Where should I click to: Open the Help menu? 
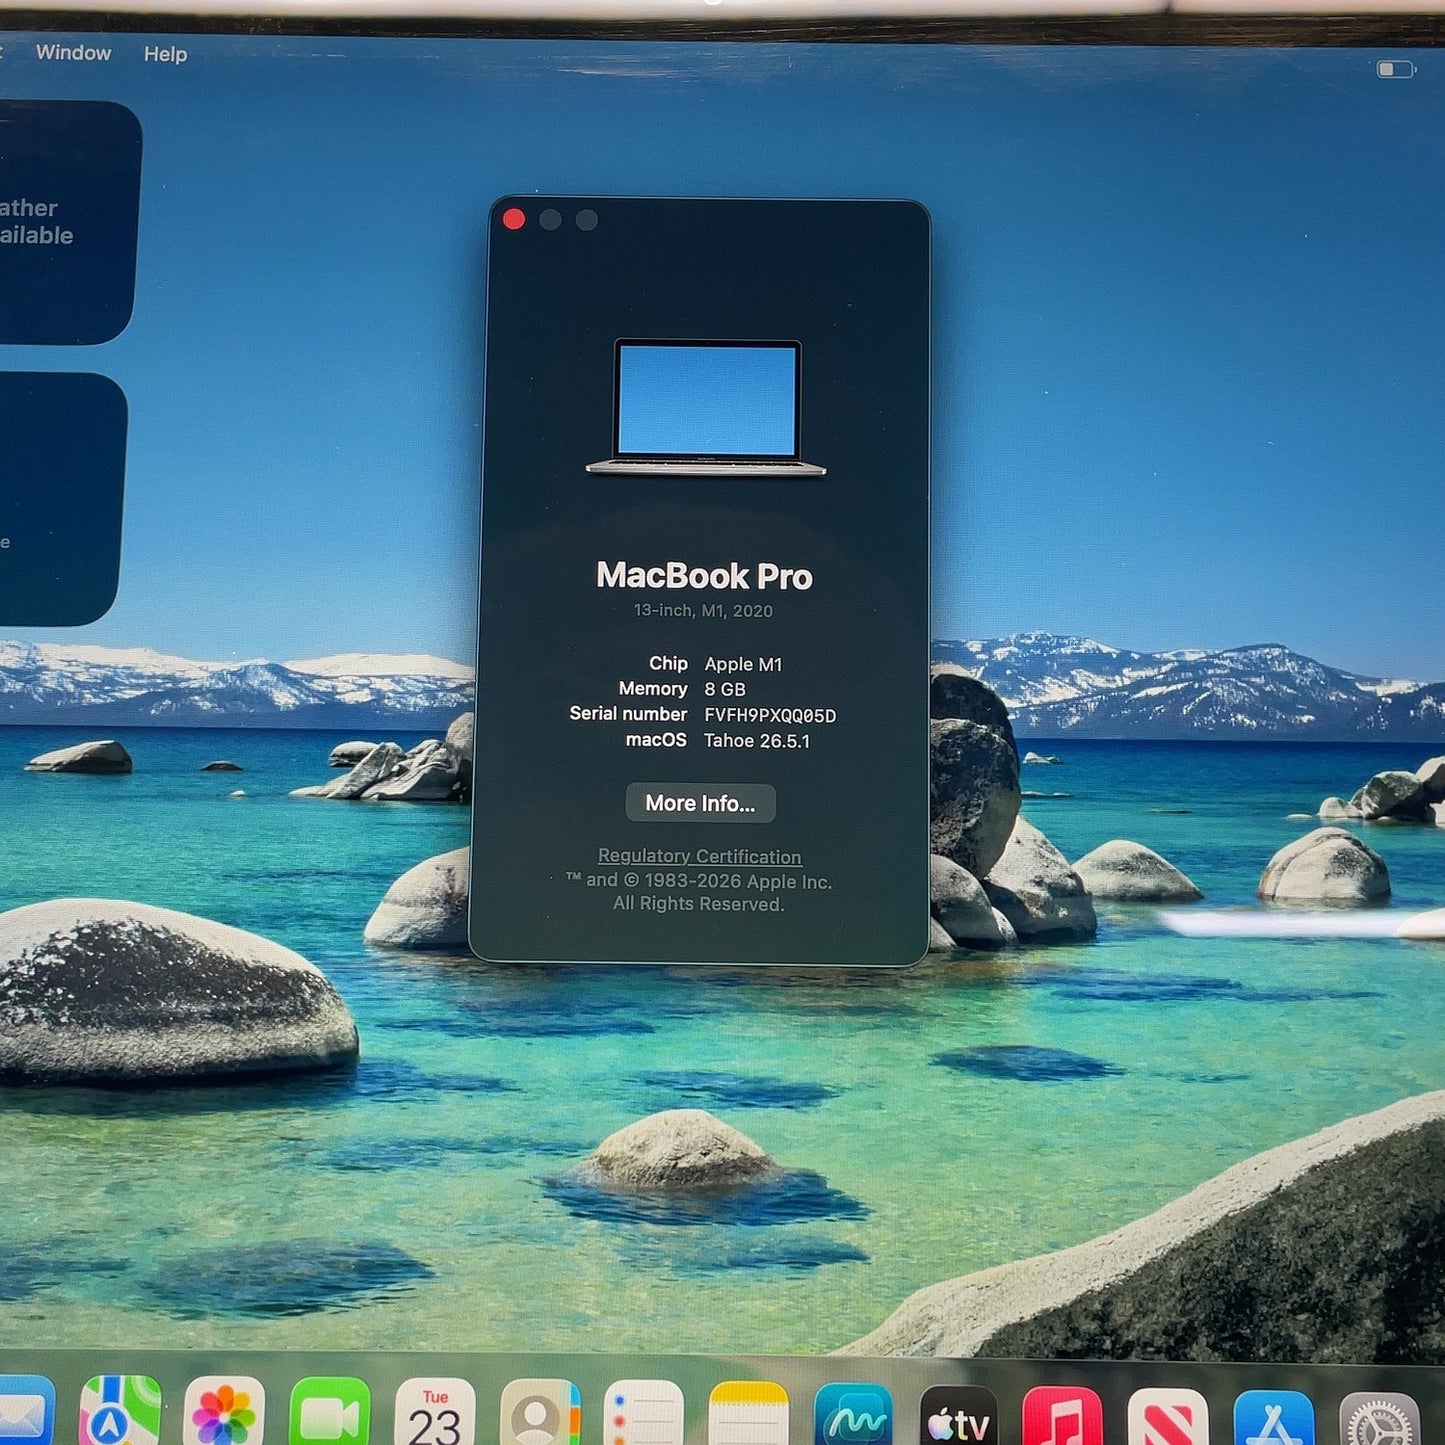click(x=165, y=54)
